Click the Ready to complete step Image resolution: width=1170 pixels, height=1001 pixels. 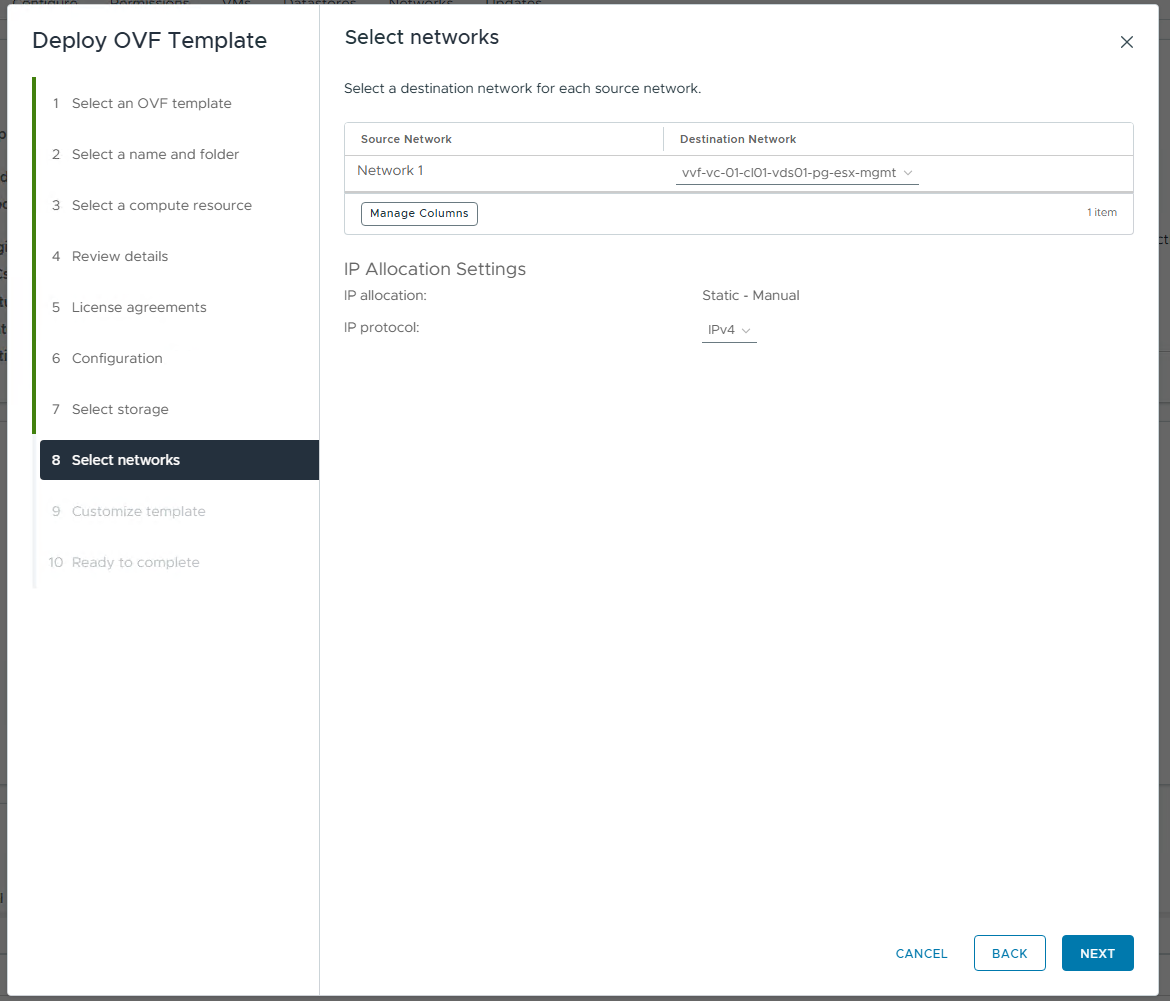tap(135, 562)
